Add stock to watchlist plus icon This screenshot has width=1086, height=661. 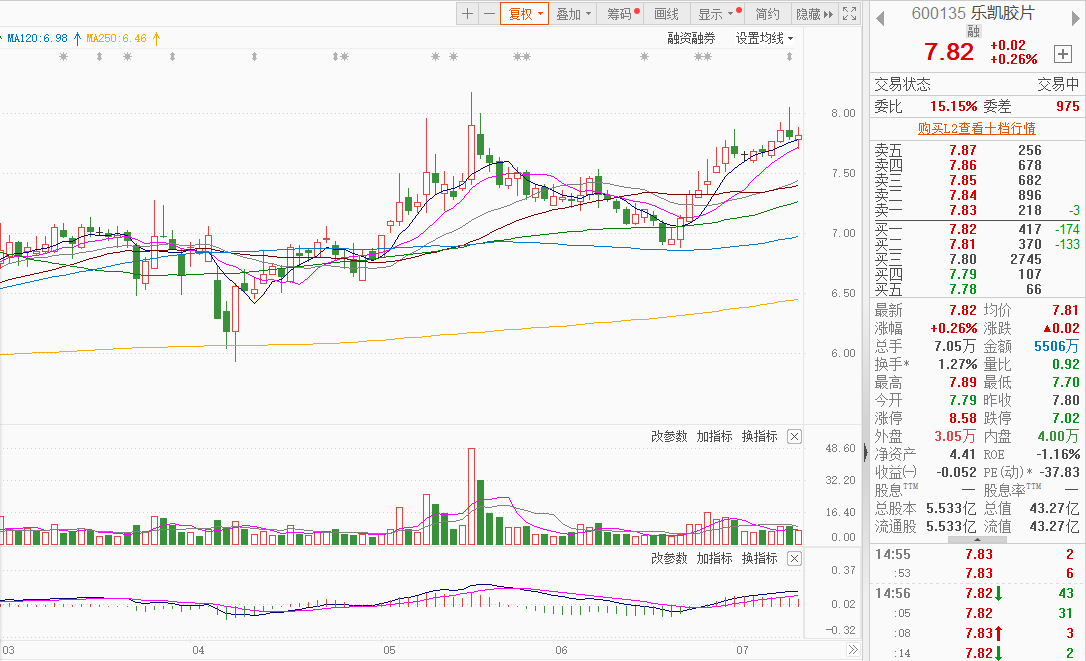pyautogui.click(x=1062, y=54)
